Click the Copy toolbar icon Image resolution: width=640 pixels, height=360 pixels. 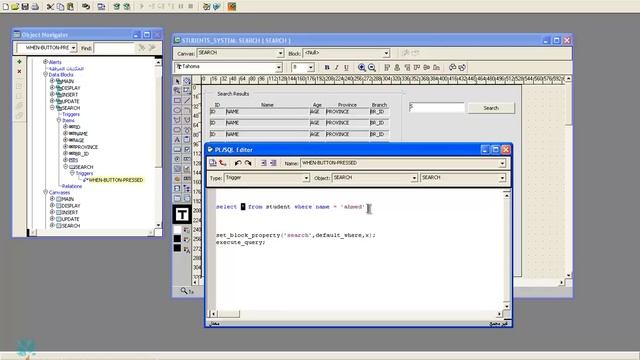click(x=60, y=7)
